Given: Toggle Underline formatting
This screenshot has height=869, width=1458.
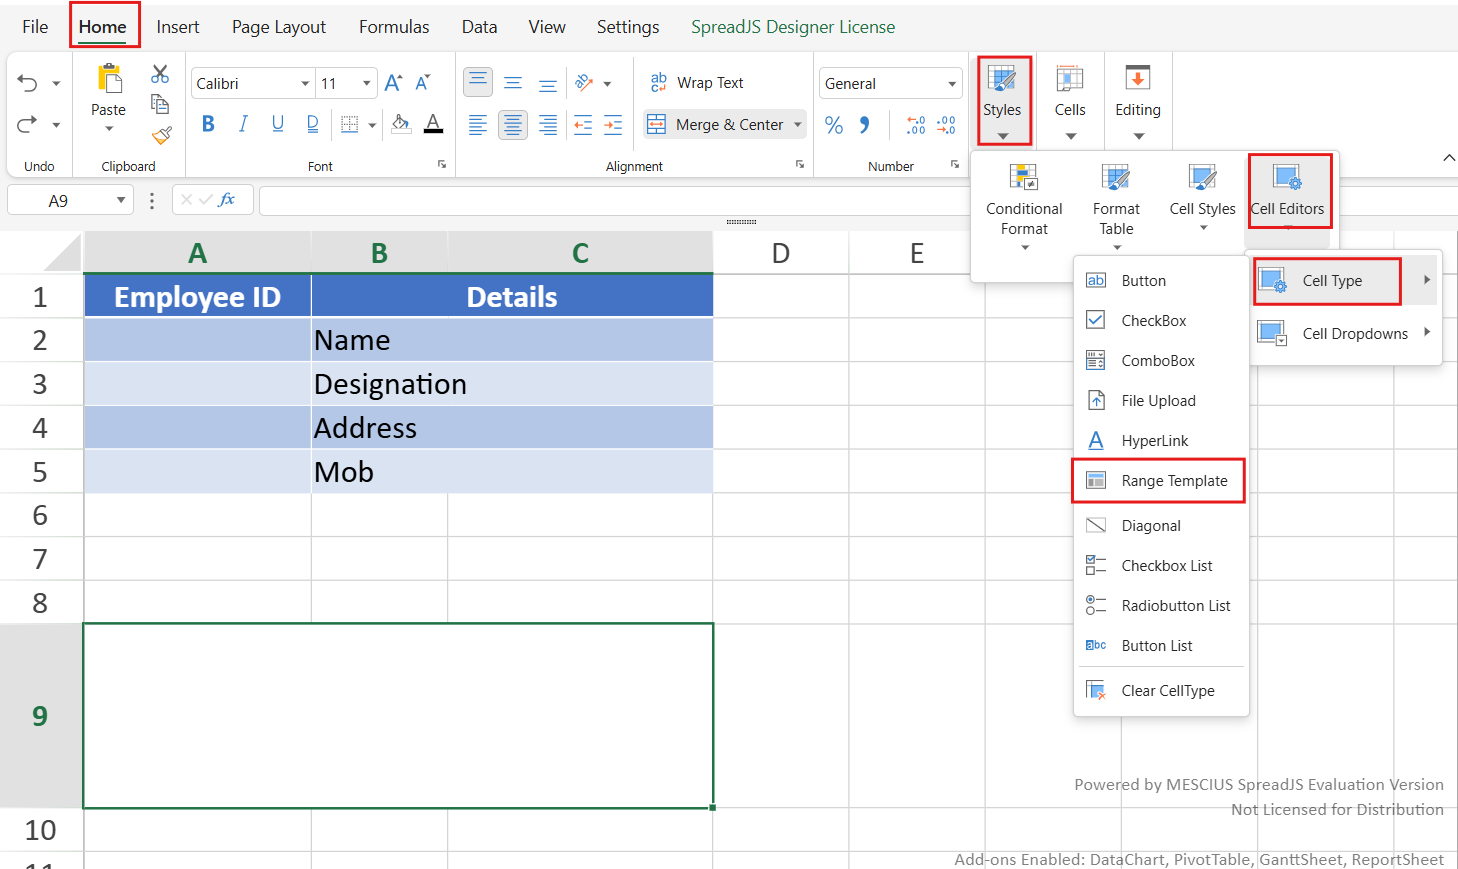Looking at the screenshot, I should pos(278,124).
